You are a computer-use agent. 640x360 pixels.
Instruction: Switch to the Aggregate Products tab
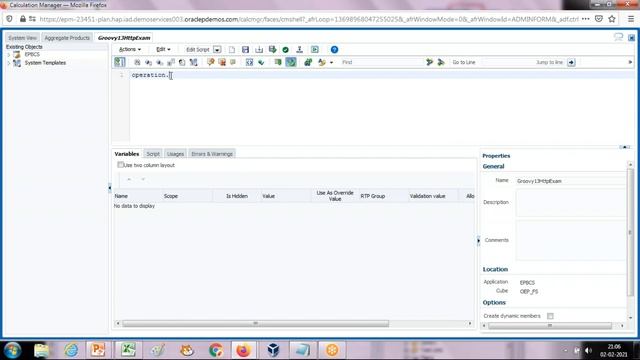(67, 38)
